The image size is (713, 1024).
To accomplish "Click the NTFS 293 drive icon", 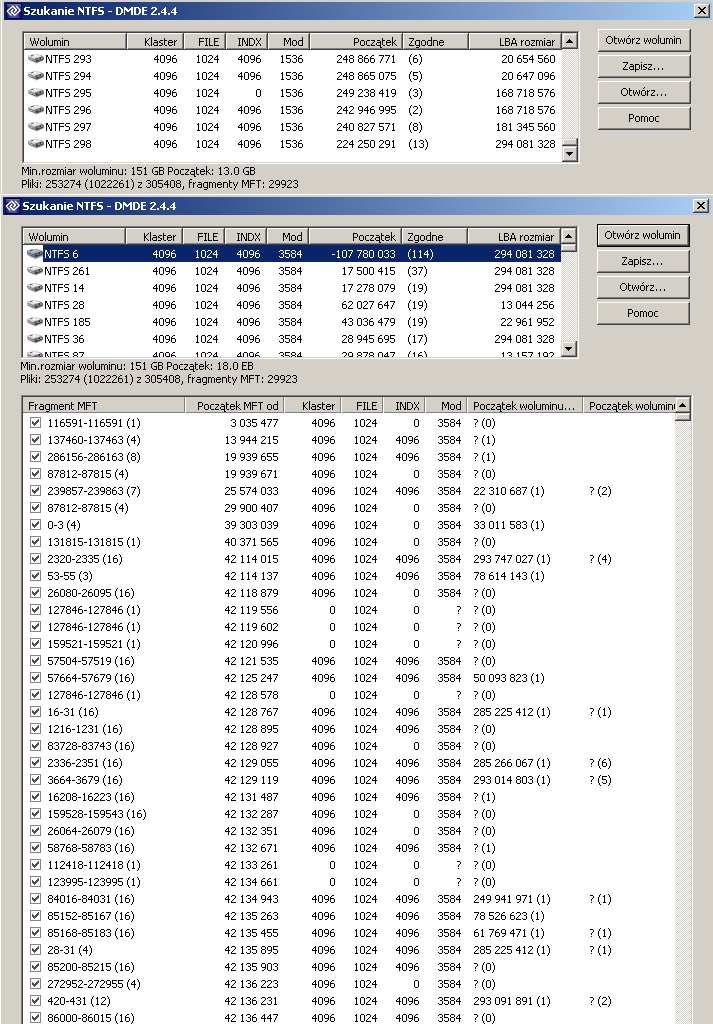I will pyautogui.click(x=36, y=59).
